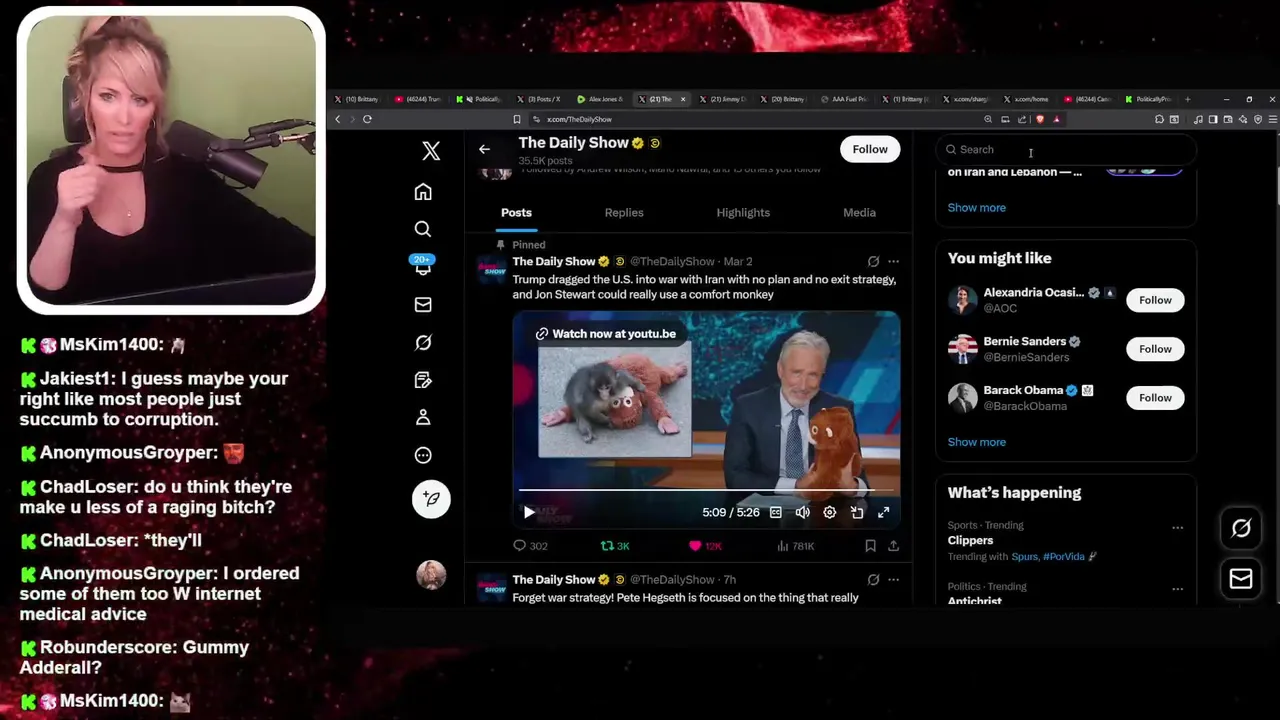
Task: Bookmark the pinned post
Action: [x=870, y=546]
